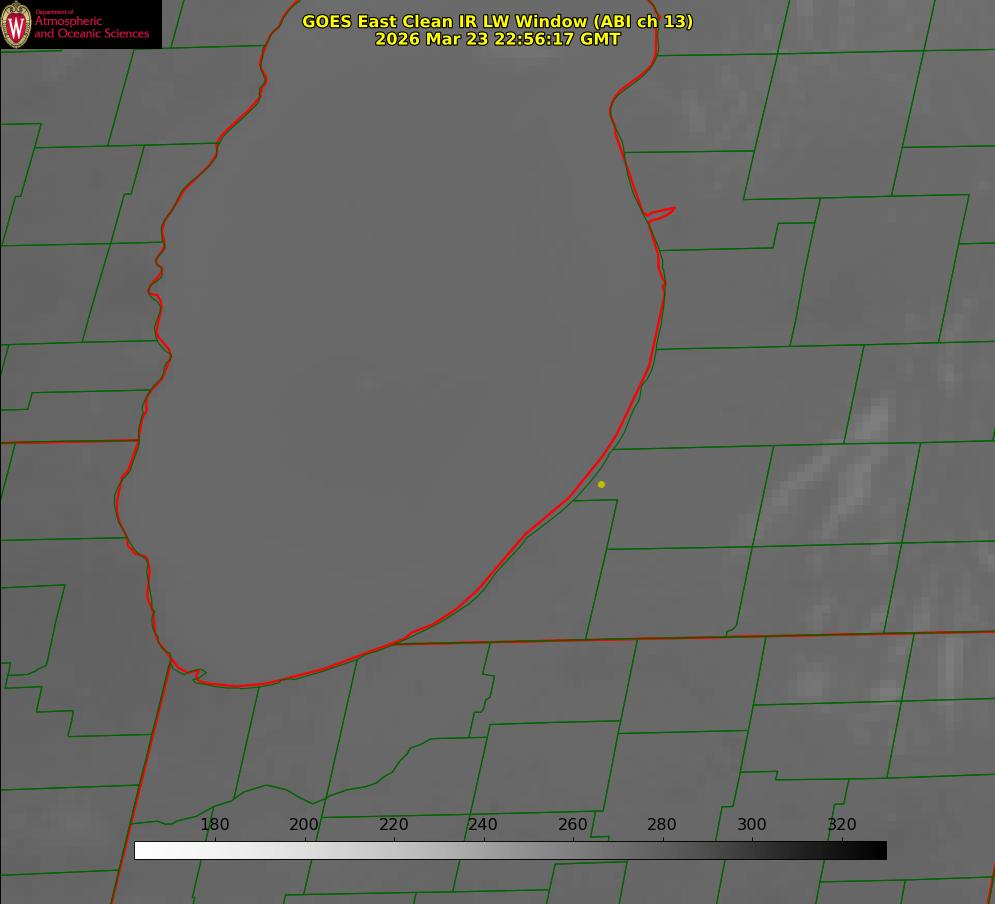
Task: Click the colorbar label '240'
Action: (x=483, y=824)
